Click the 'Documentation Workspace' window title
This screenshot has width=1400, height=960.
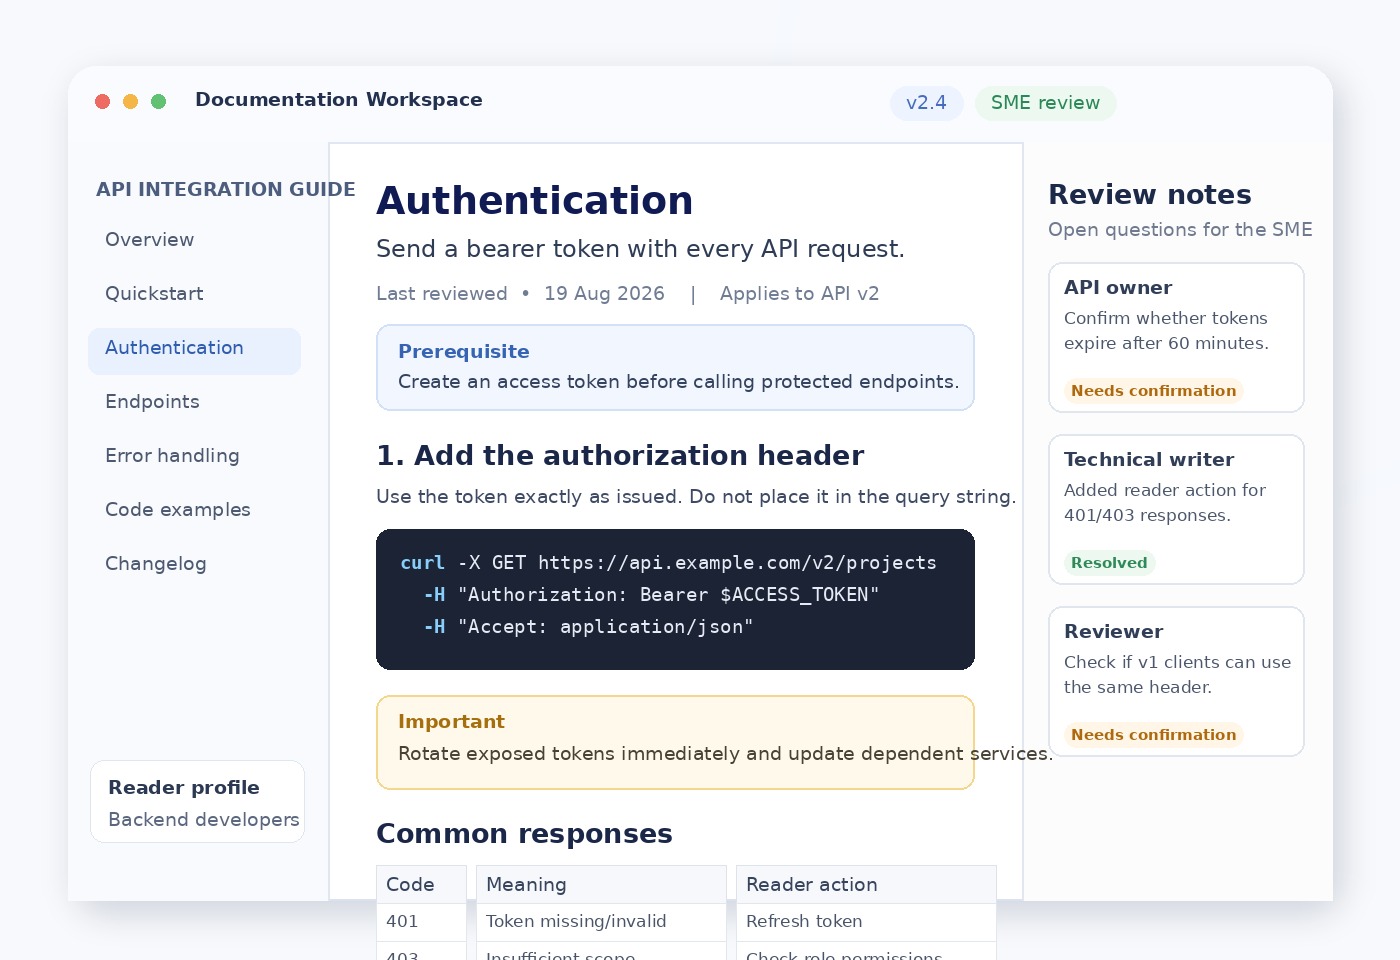(x=339, y=100)
